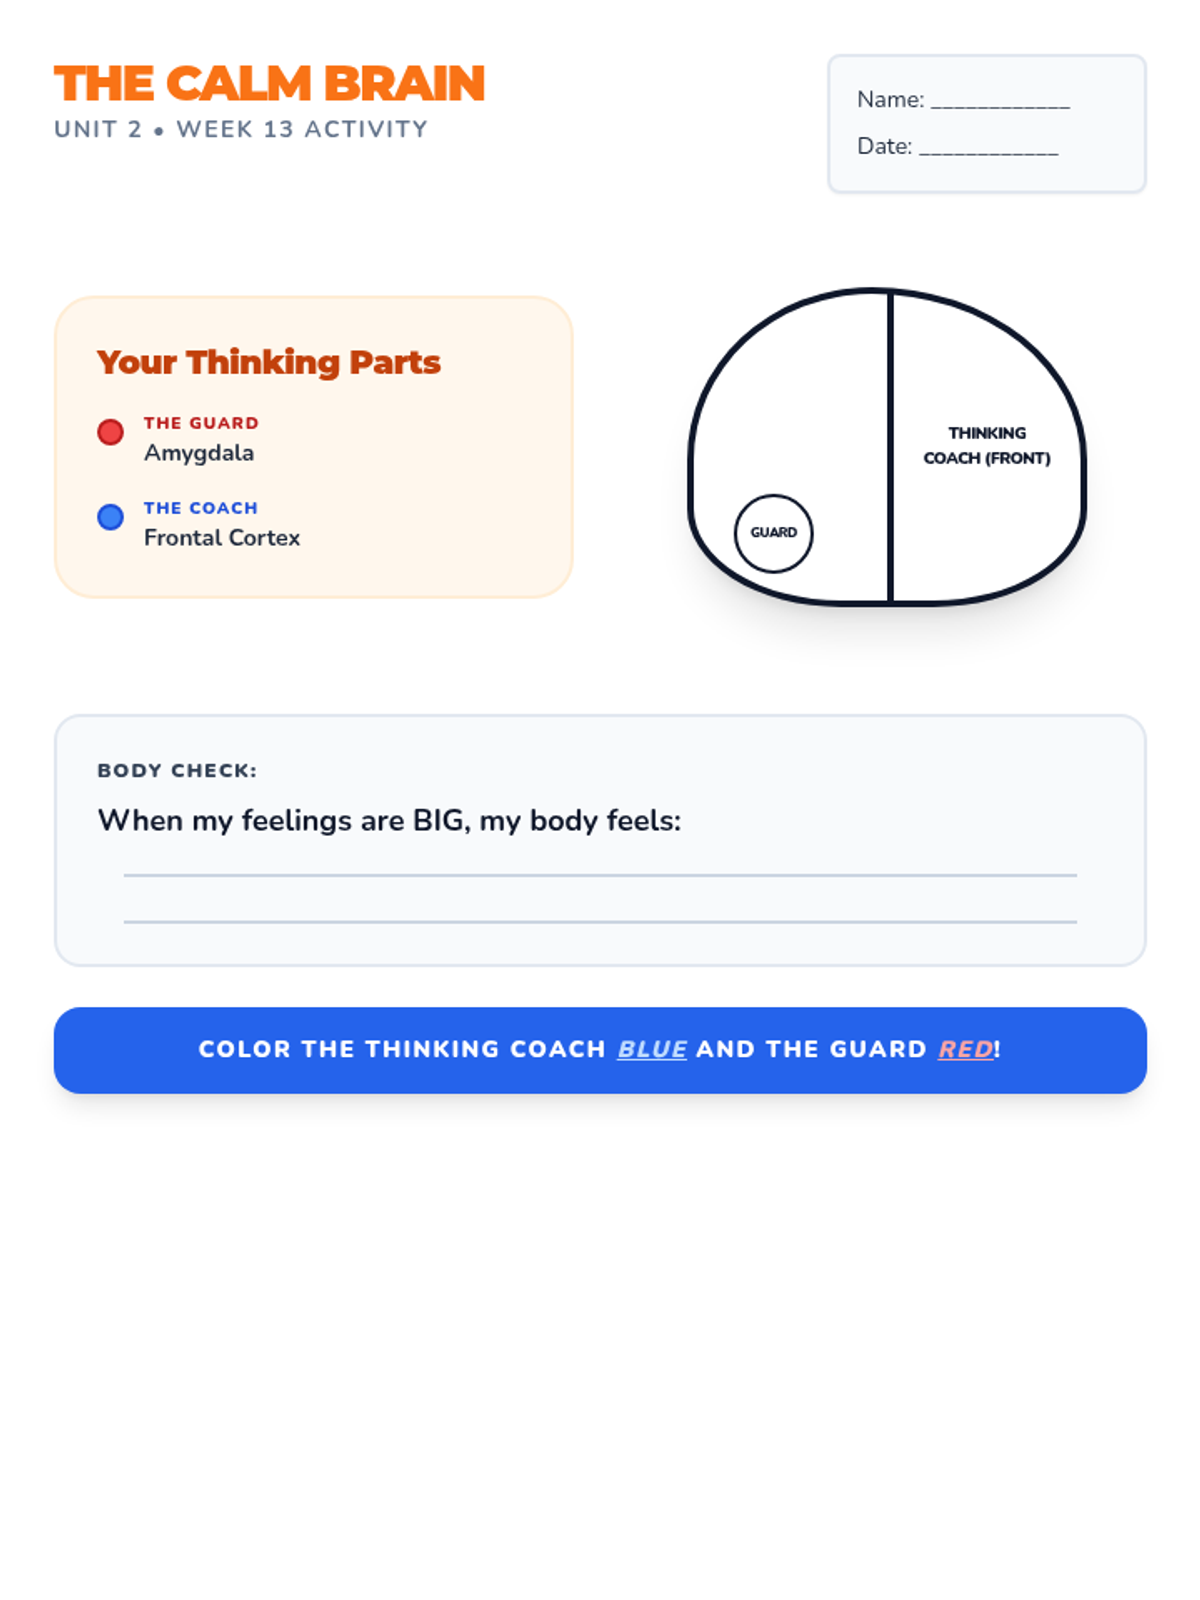Click the second body feels writing line
1200x1600 pixels.
pos(600,920)
